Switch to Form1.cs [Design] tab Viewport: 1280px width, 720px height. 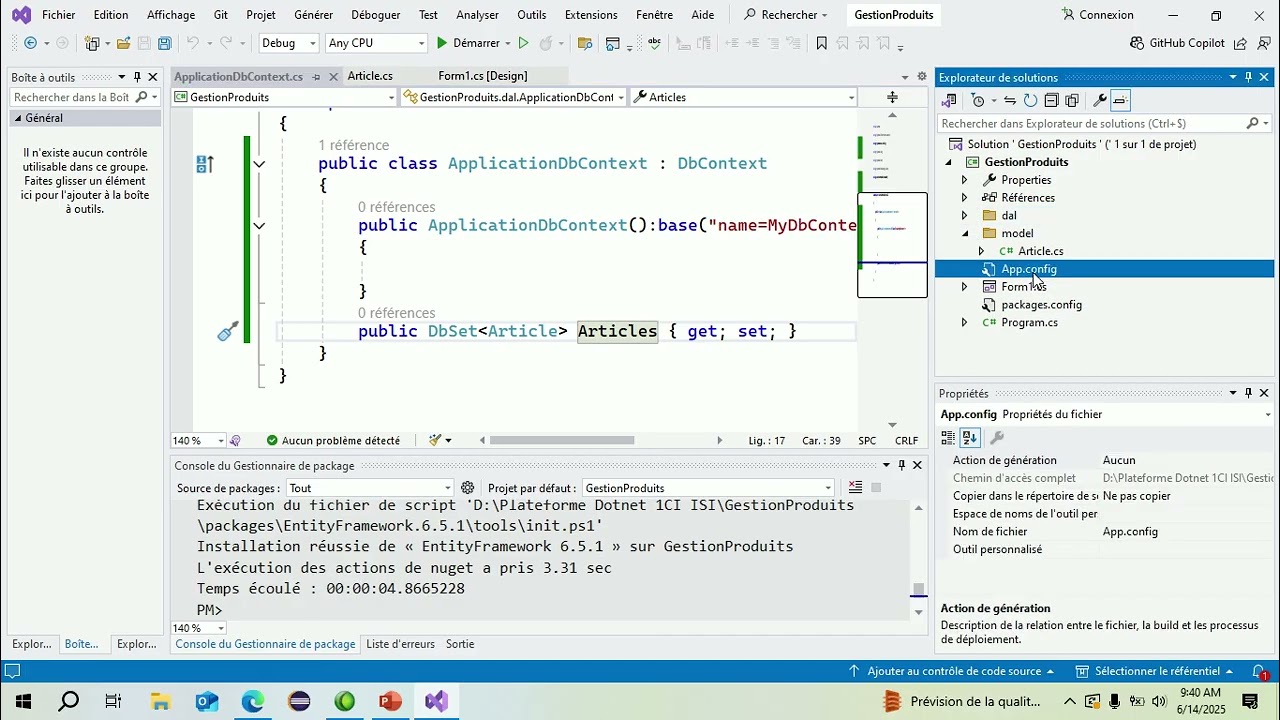(483, 76)
